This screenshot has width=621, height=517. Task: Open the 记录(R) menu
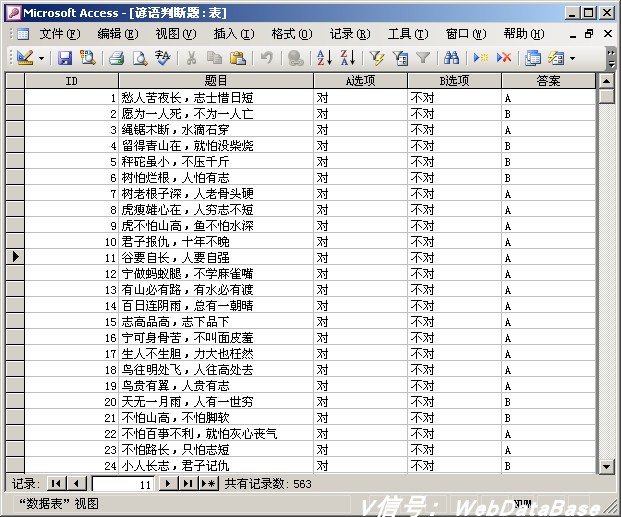coord(350,34)
